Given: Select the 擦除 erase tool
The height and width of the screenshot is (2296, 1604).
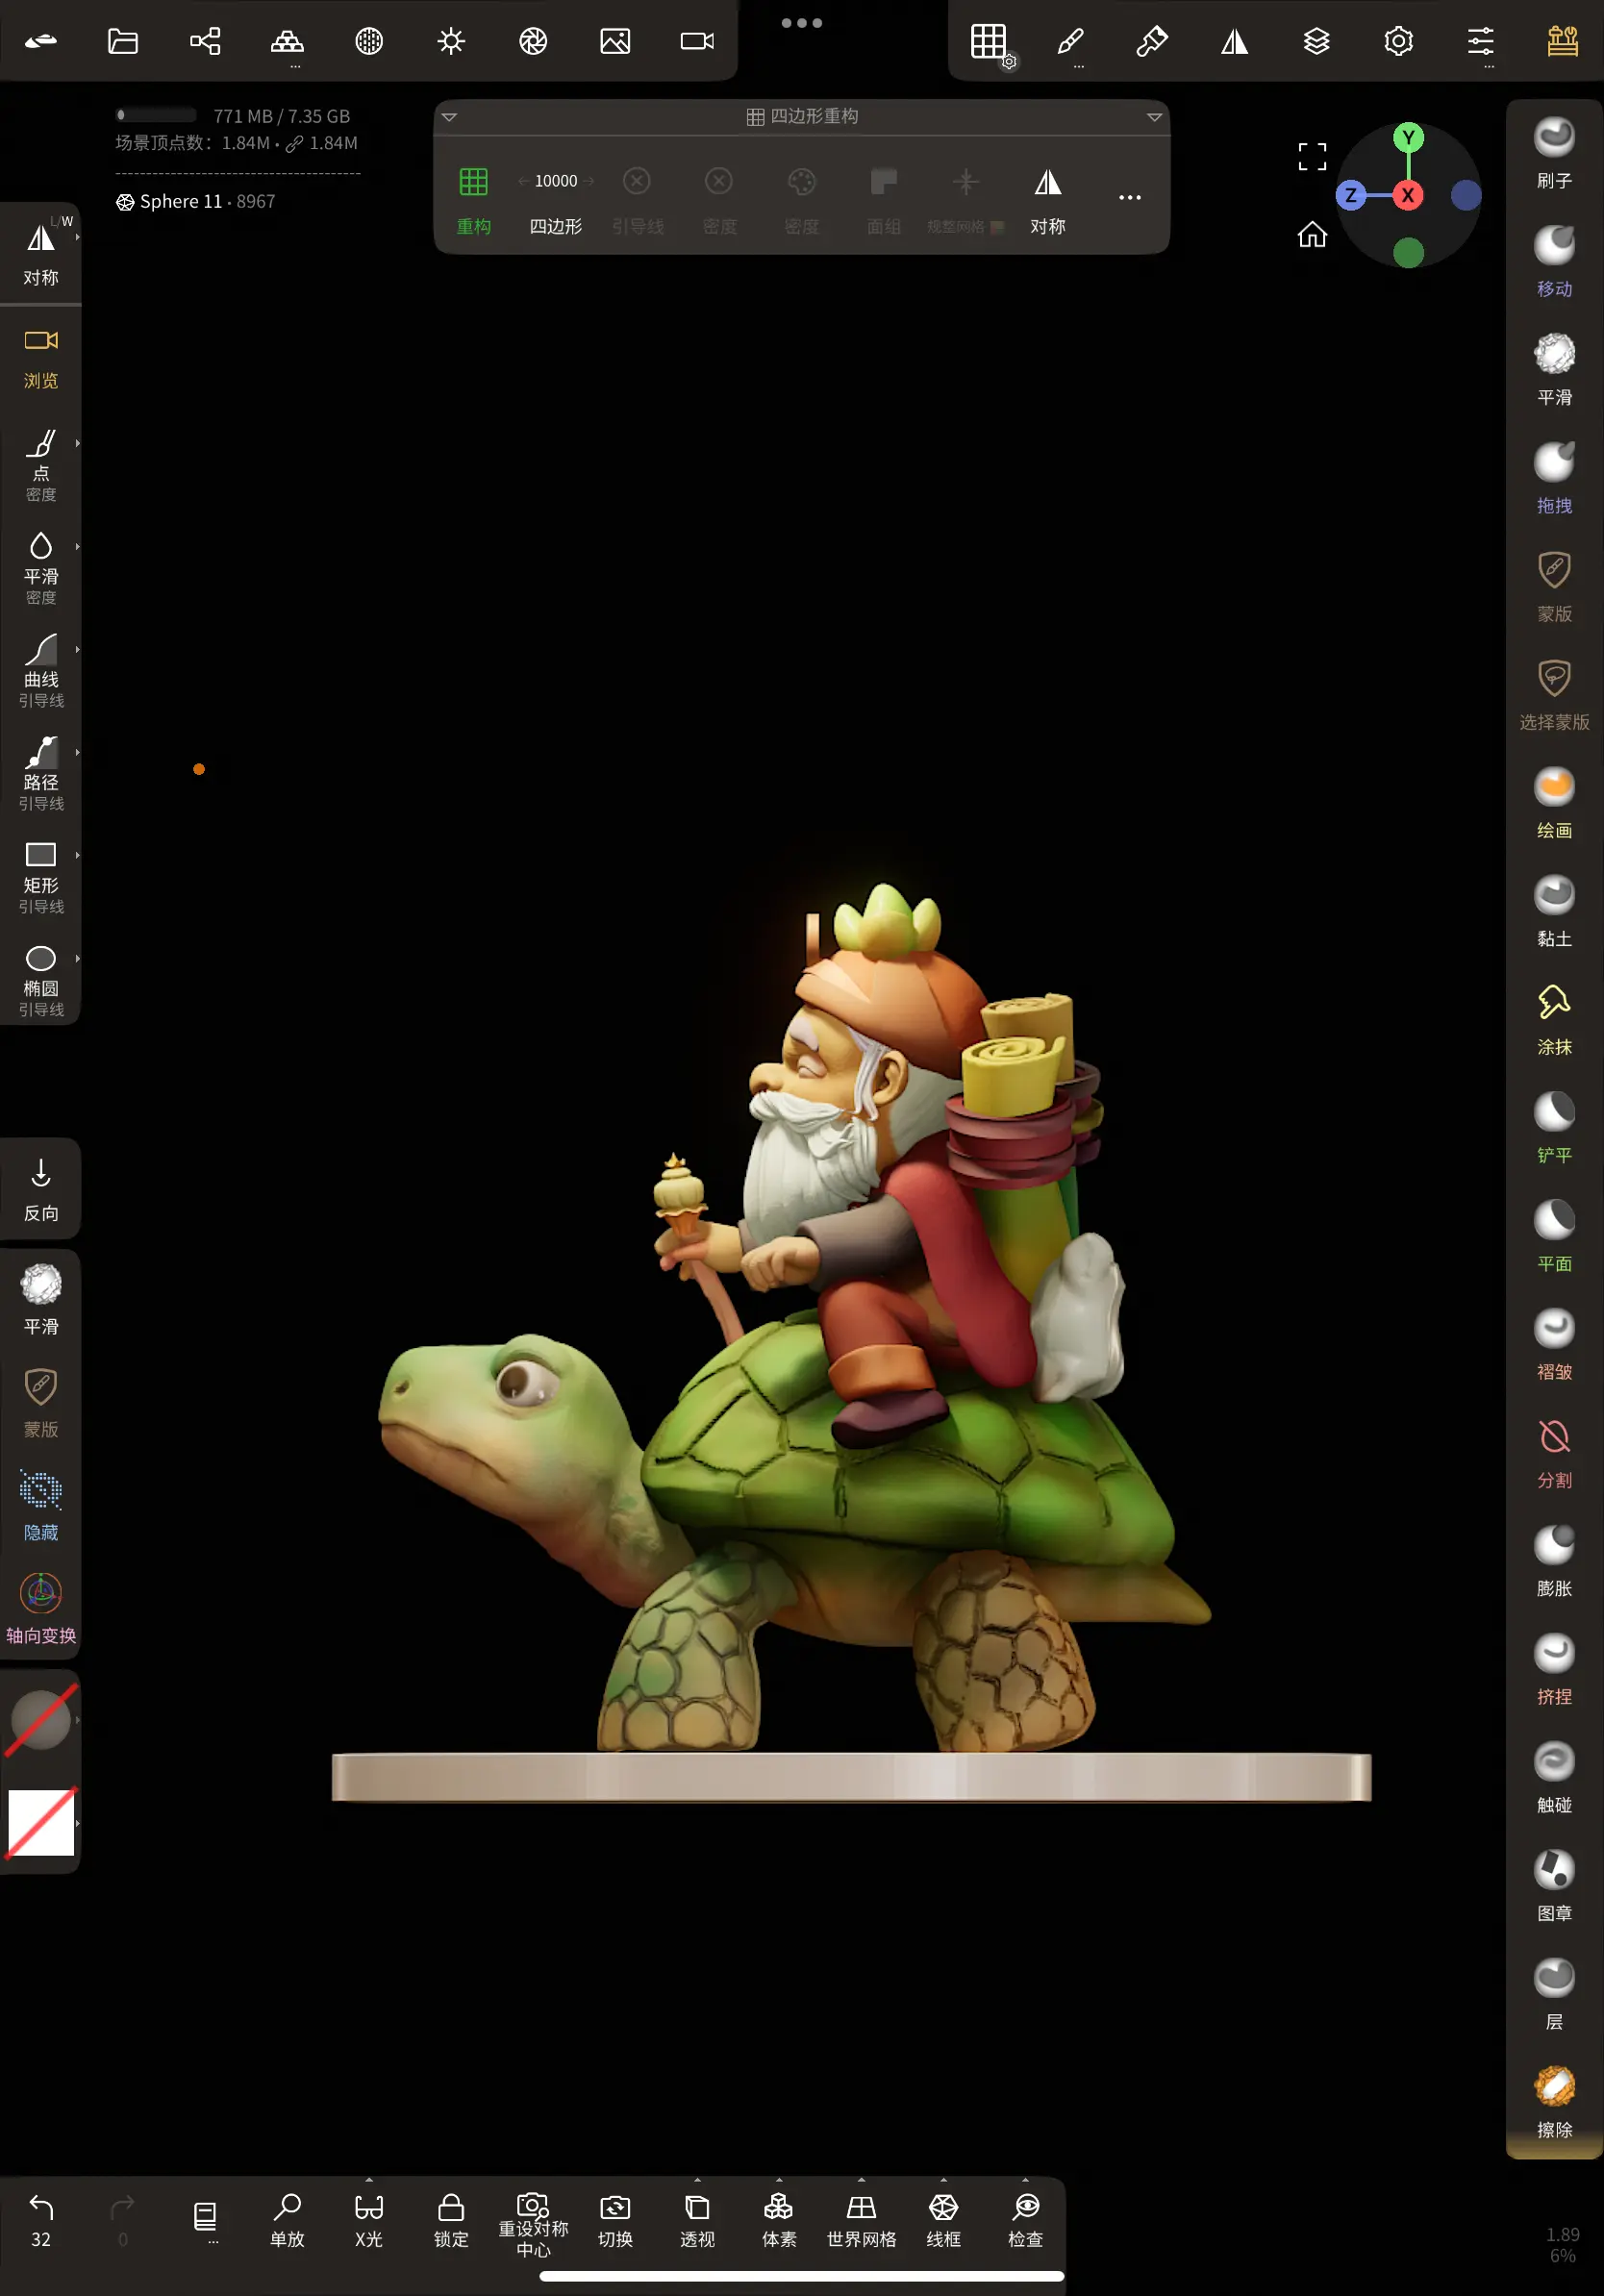Looking at the screenshot, I should 1554,2103.
